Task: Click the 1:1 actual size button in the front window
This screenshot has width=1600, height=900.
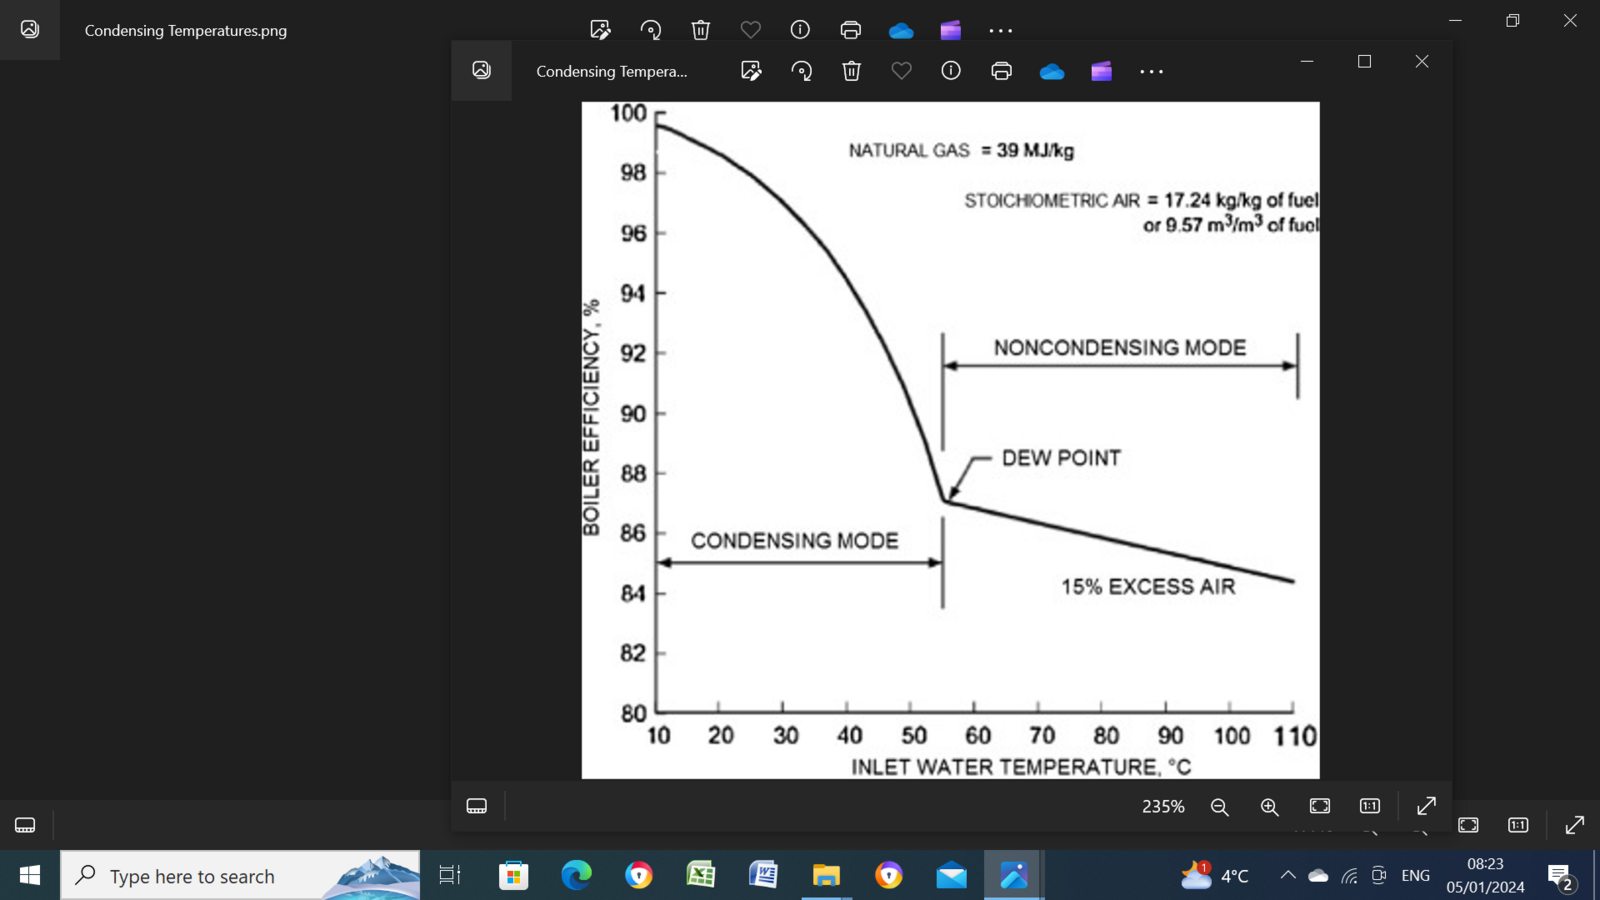Action: click(x=1370, y=806)
